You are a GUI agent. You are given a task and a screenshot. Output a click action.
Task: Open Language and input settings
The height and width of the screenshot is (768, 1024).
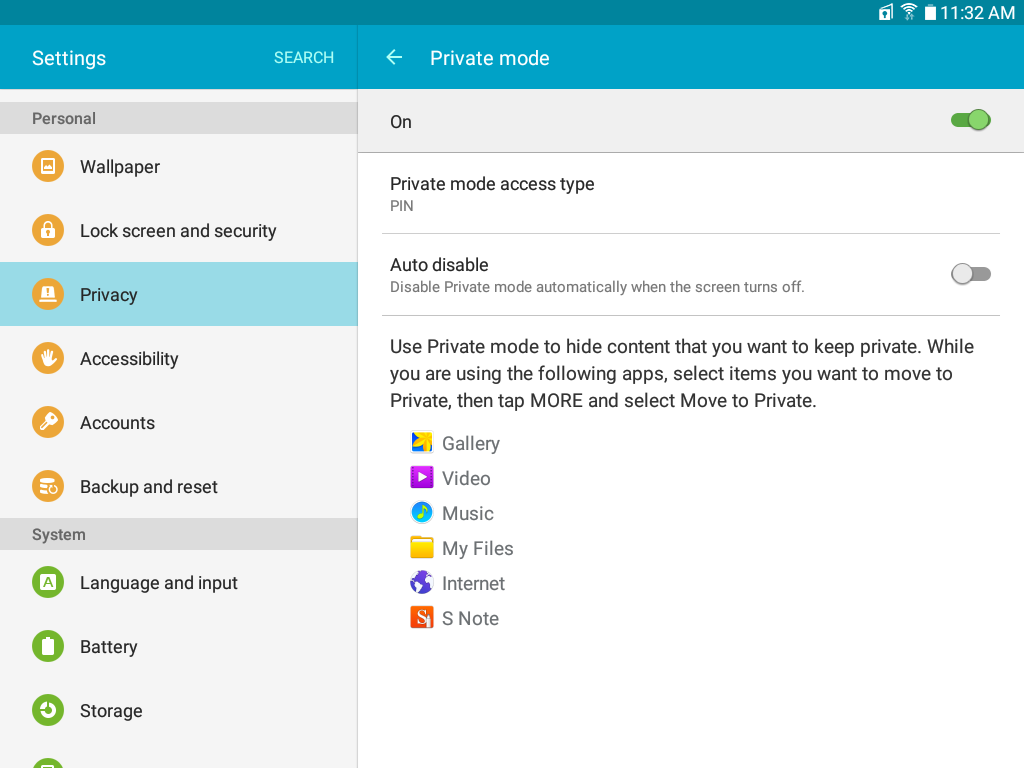click(x=179, y=582)
